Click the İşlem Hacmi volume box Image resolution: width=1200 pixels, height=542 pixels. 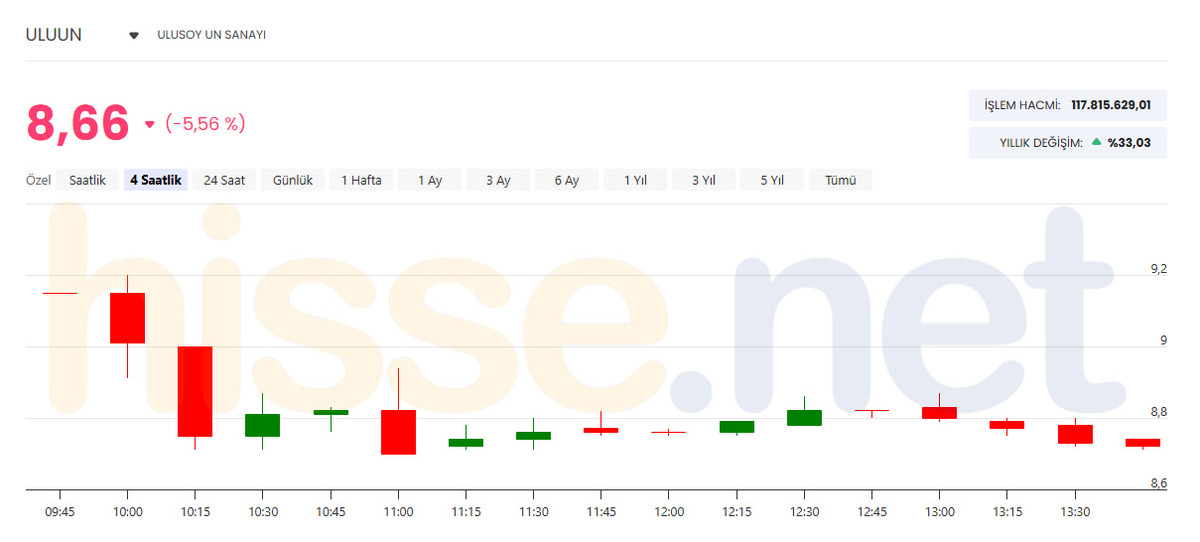click(x=1067, y=105)
